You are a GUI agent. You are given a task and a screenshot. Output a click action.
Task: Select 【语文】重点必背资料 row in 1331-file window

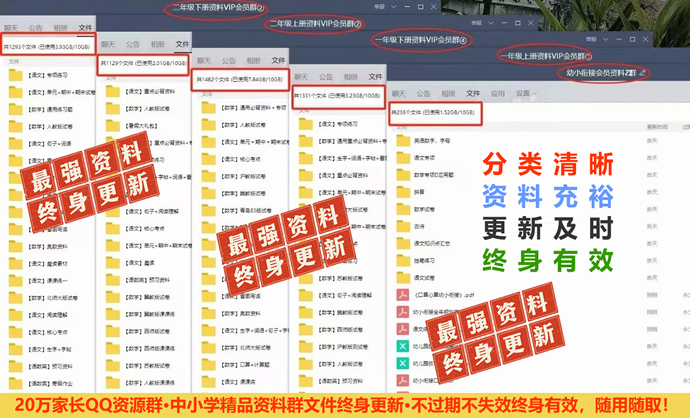[x=340, y=176]
